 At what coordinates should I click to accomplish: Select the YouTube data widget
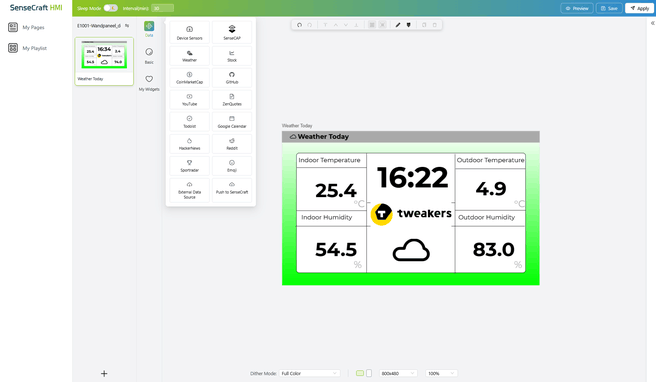tap(190, 100)
